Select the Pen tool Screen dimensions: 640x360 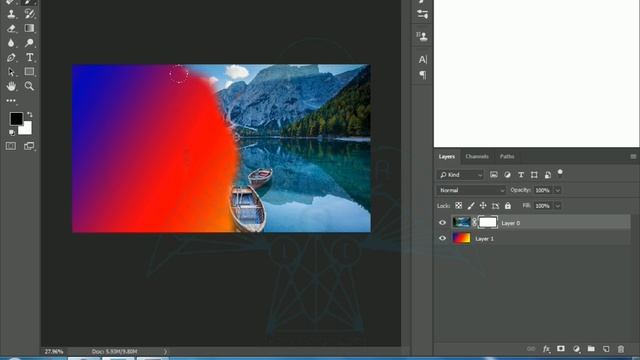(11, 58)
